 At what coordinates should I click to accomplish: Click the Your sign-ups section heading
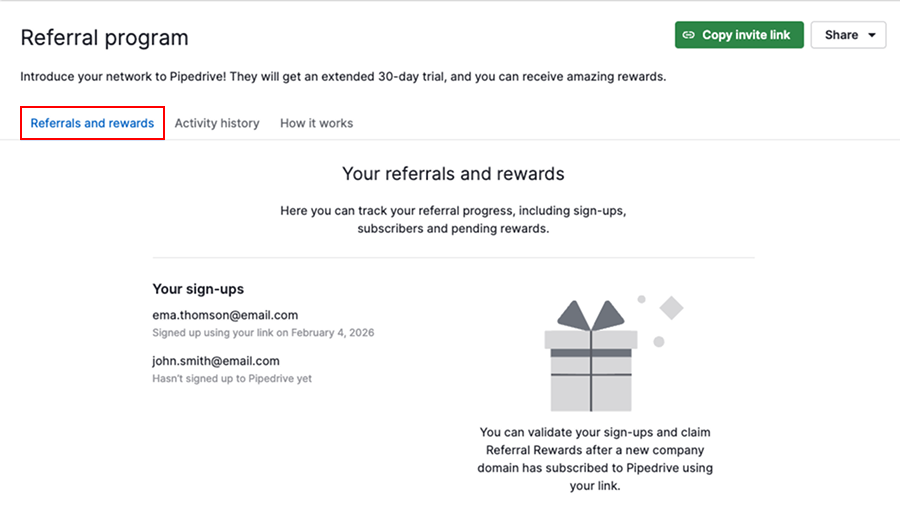pyautogui.click(x=198, y=289)
